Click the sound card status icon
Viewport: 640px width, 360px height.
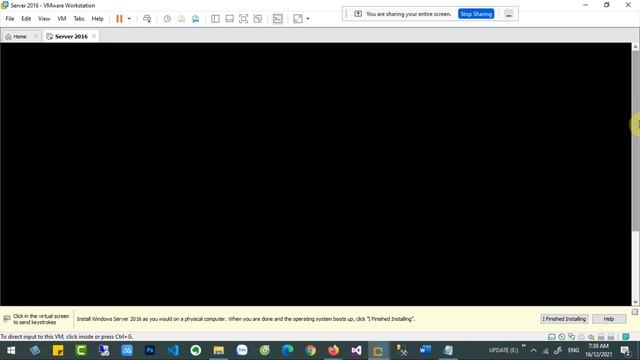[x=591, y=337]
